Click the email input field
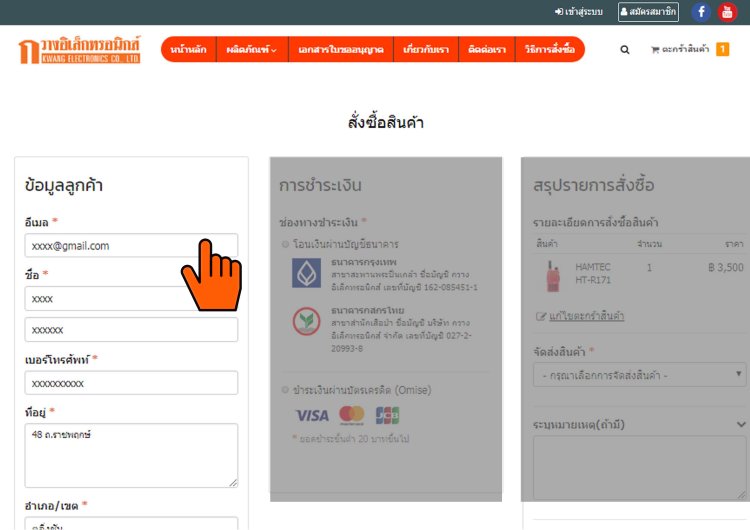The width and height of the screenshot is (750, 530). [x=131, y=245]
